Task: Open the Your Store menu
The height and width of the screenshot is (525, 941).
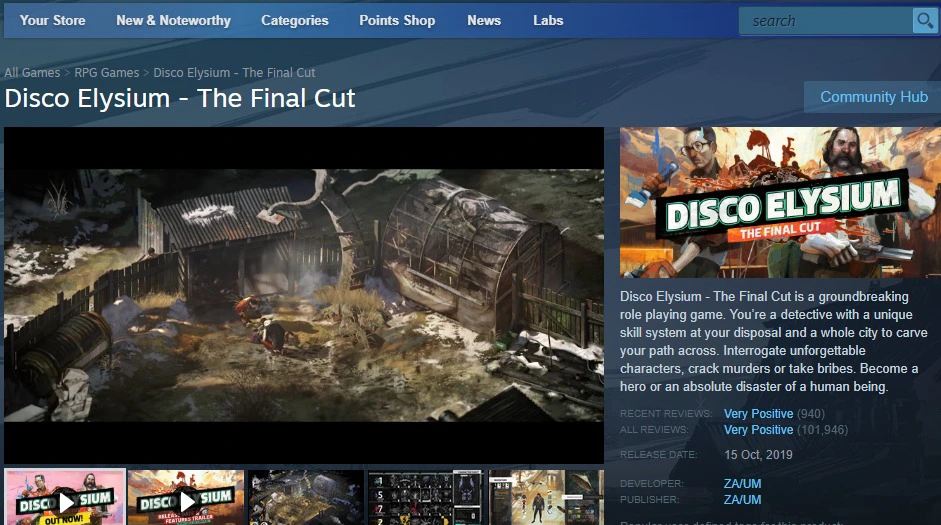Action: pos(53,20)
